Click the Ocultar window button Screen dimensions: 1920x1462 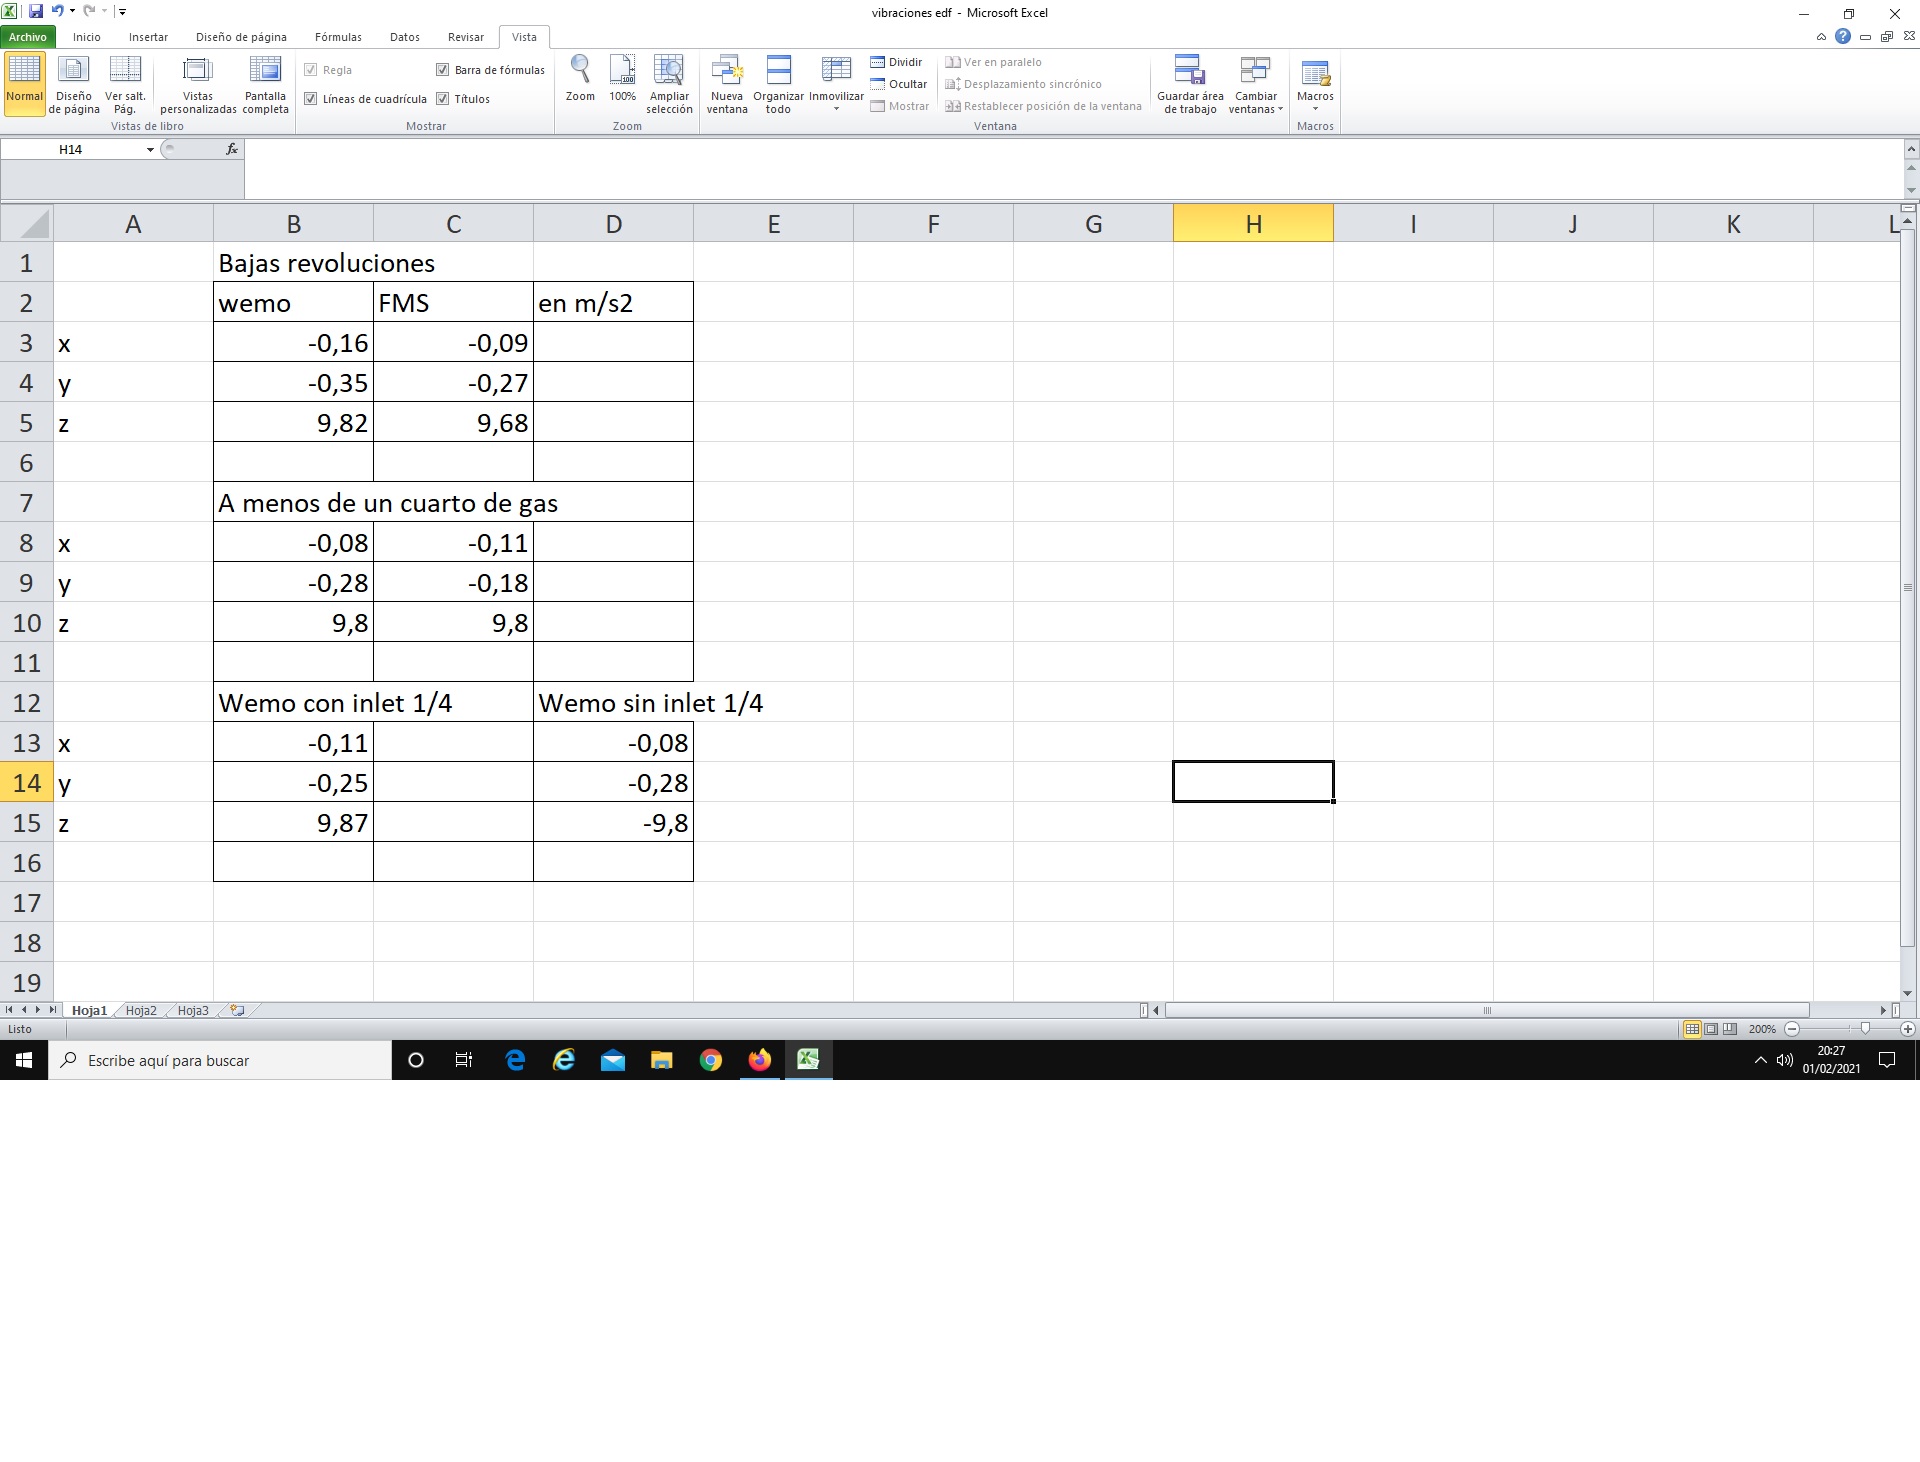click(x=898, y=84)
